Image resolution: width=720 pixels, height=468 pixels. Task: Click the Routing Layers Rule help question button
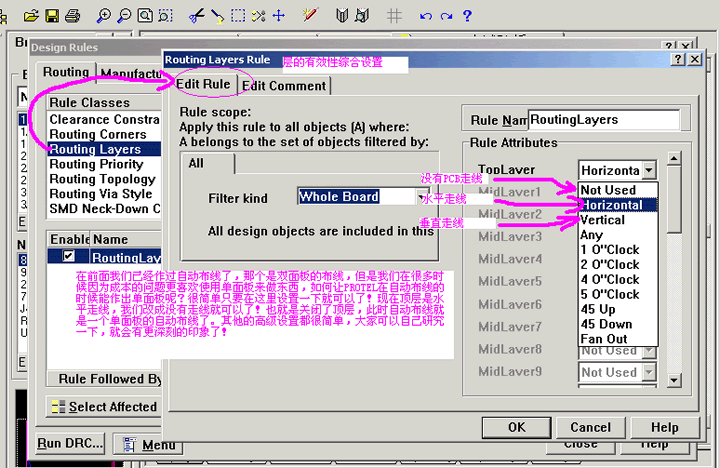tap(678, 59)
